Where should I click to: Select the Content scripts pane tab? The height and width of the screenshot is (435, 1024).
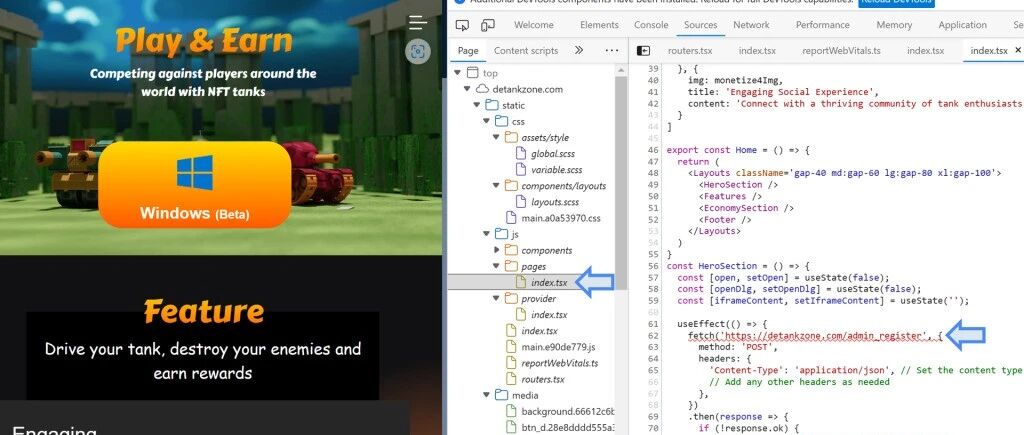(526, 50)
